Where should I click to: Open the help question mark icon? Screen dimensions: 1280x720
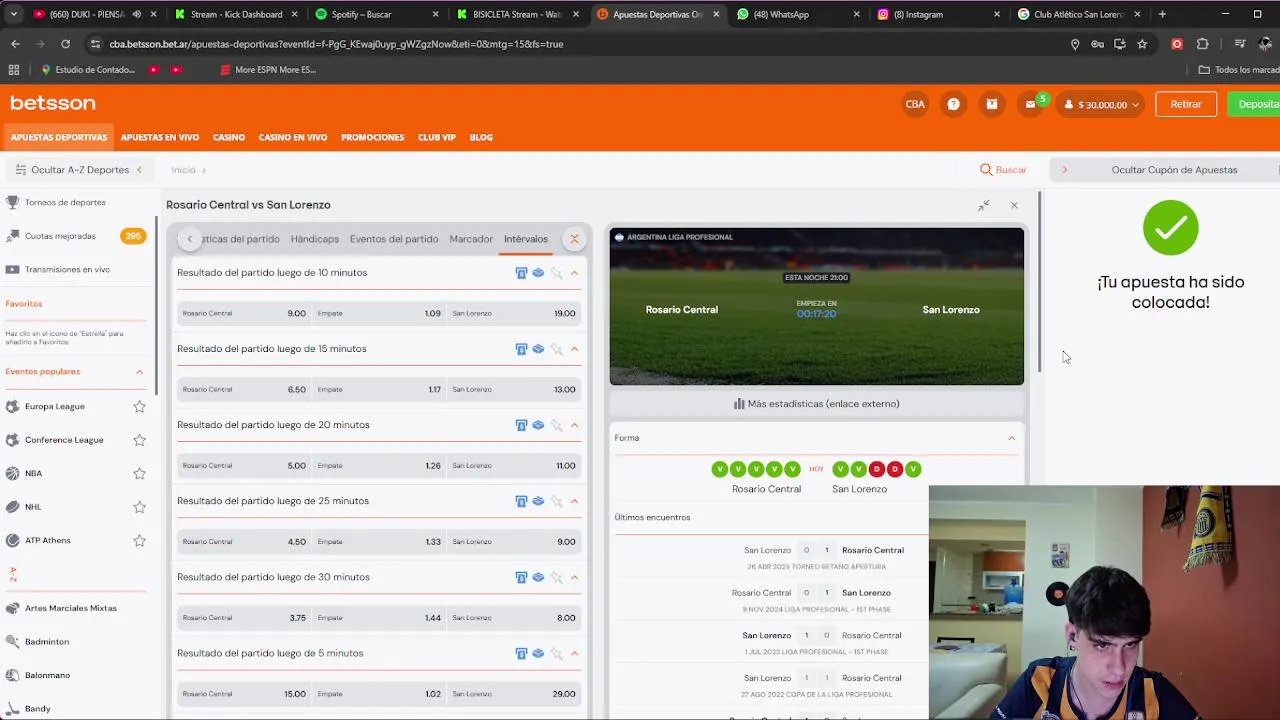pyautogui.click(x=953, y=104)
